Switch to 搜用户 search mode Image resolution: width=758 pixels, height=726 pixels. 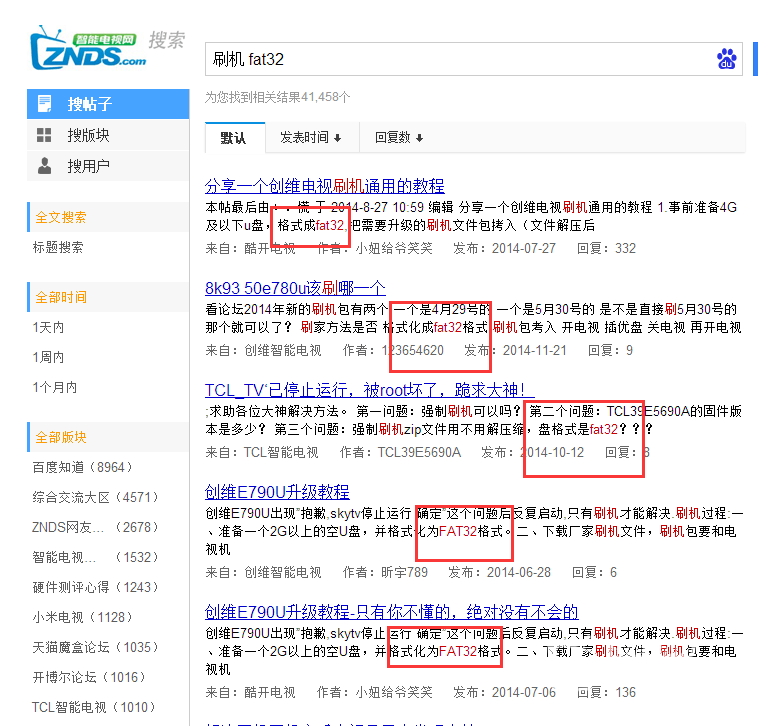[108, 166]
